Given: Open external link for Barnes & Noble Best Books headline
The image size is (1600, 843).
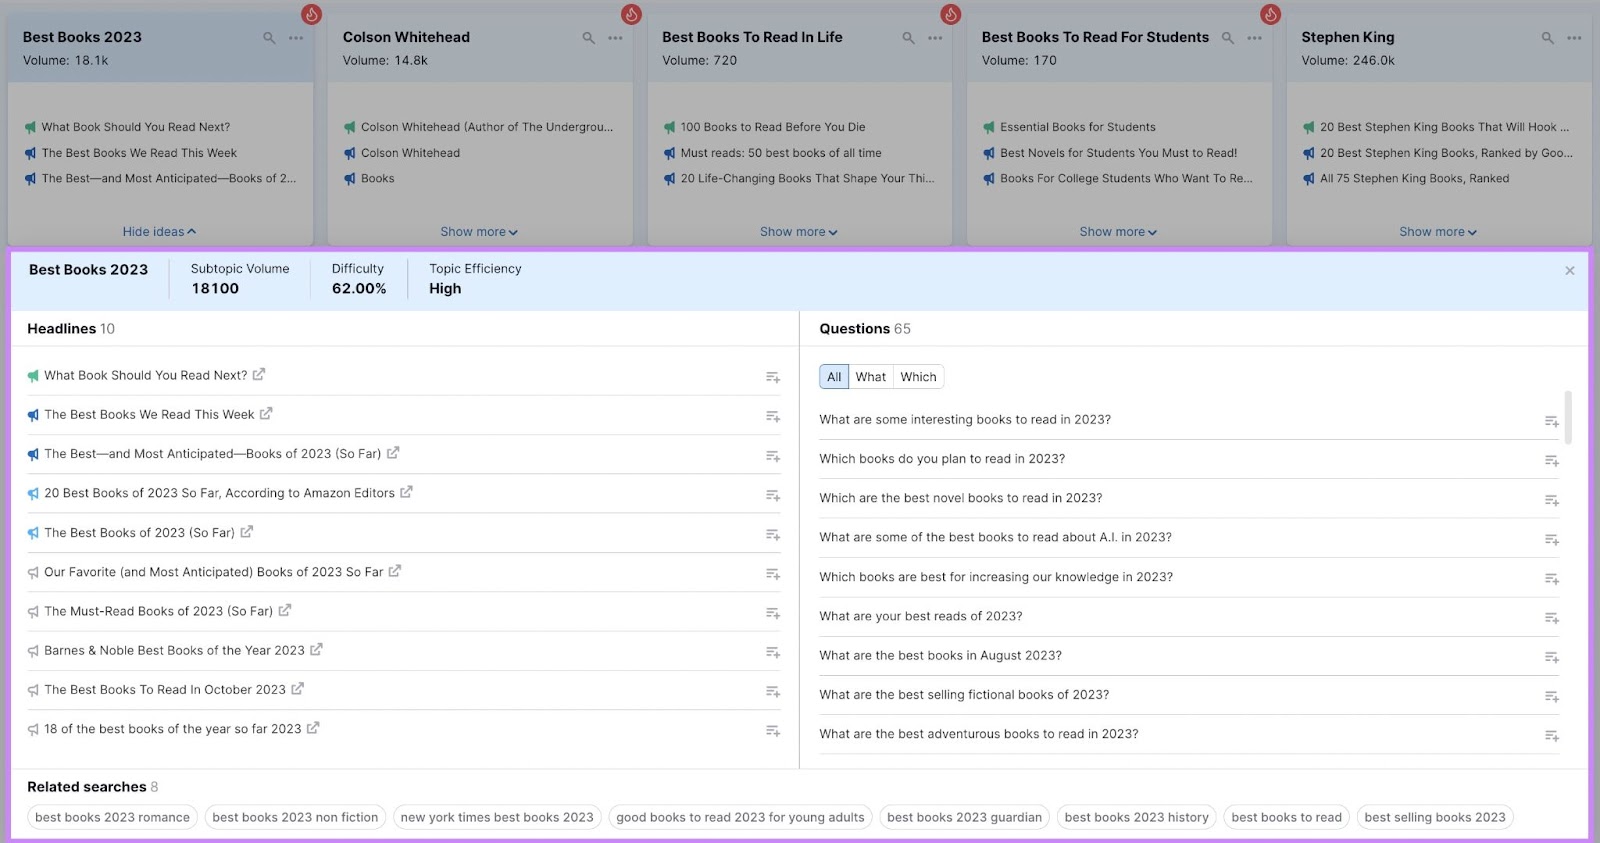Looking at the screenshot, I should [x=316, y=650].
